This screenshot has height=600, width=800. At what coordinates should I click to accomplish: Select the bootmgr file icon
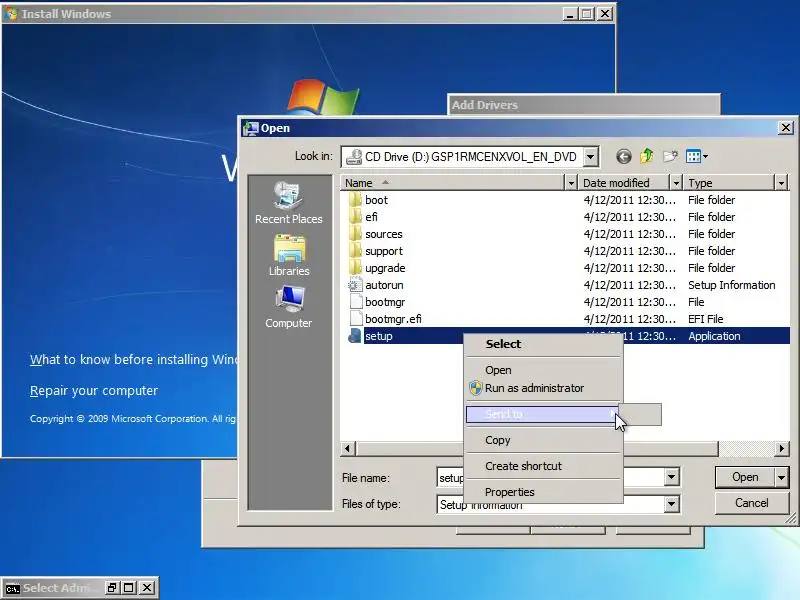tap(355, 302)
